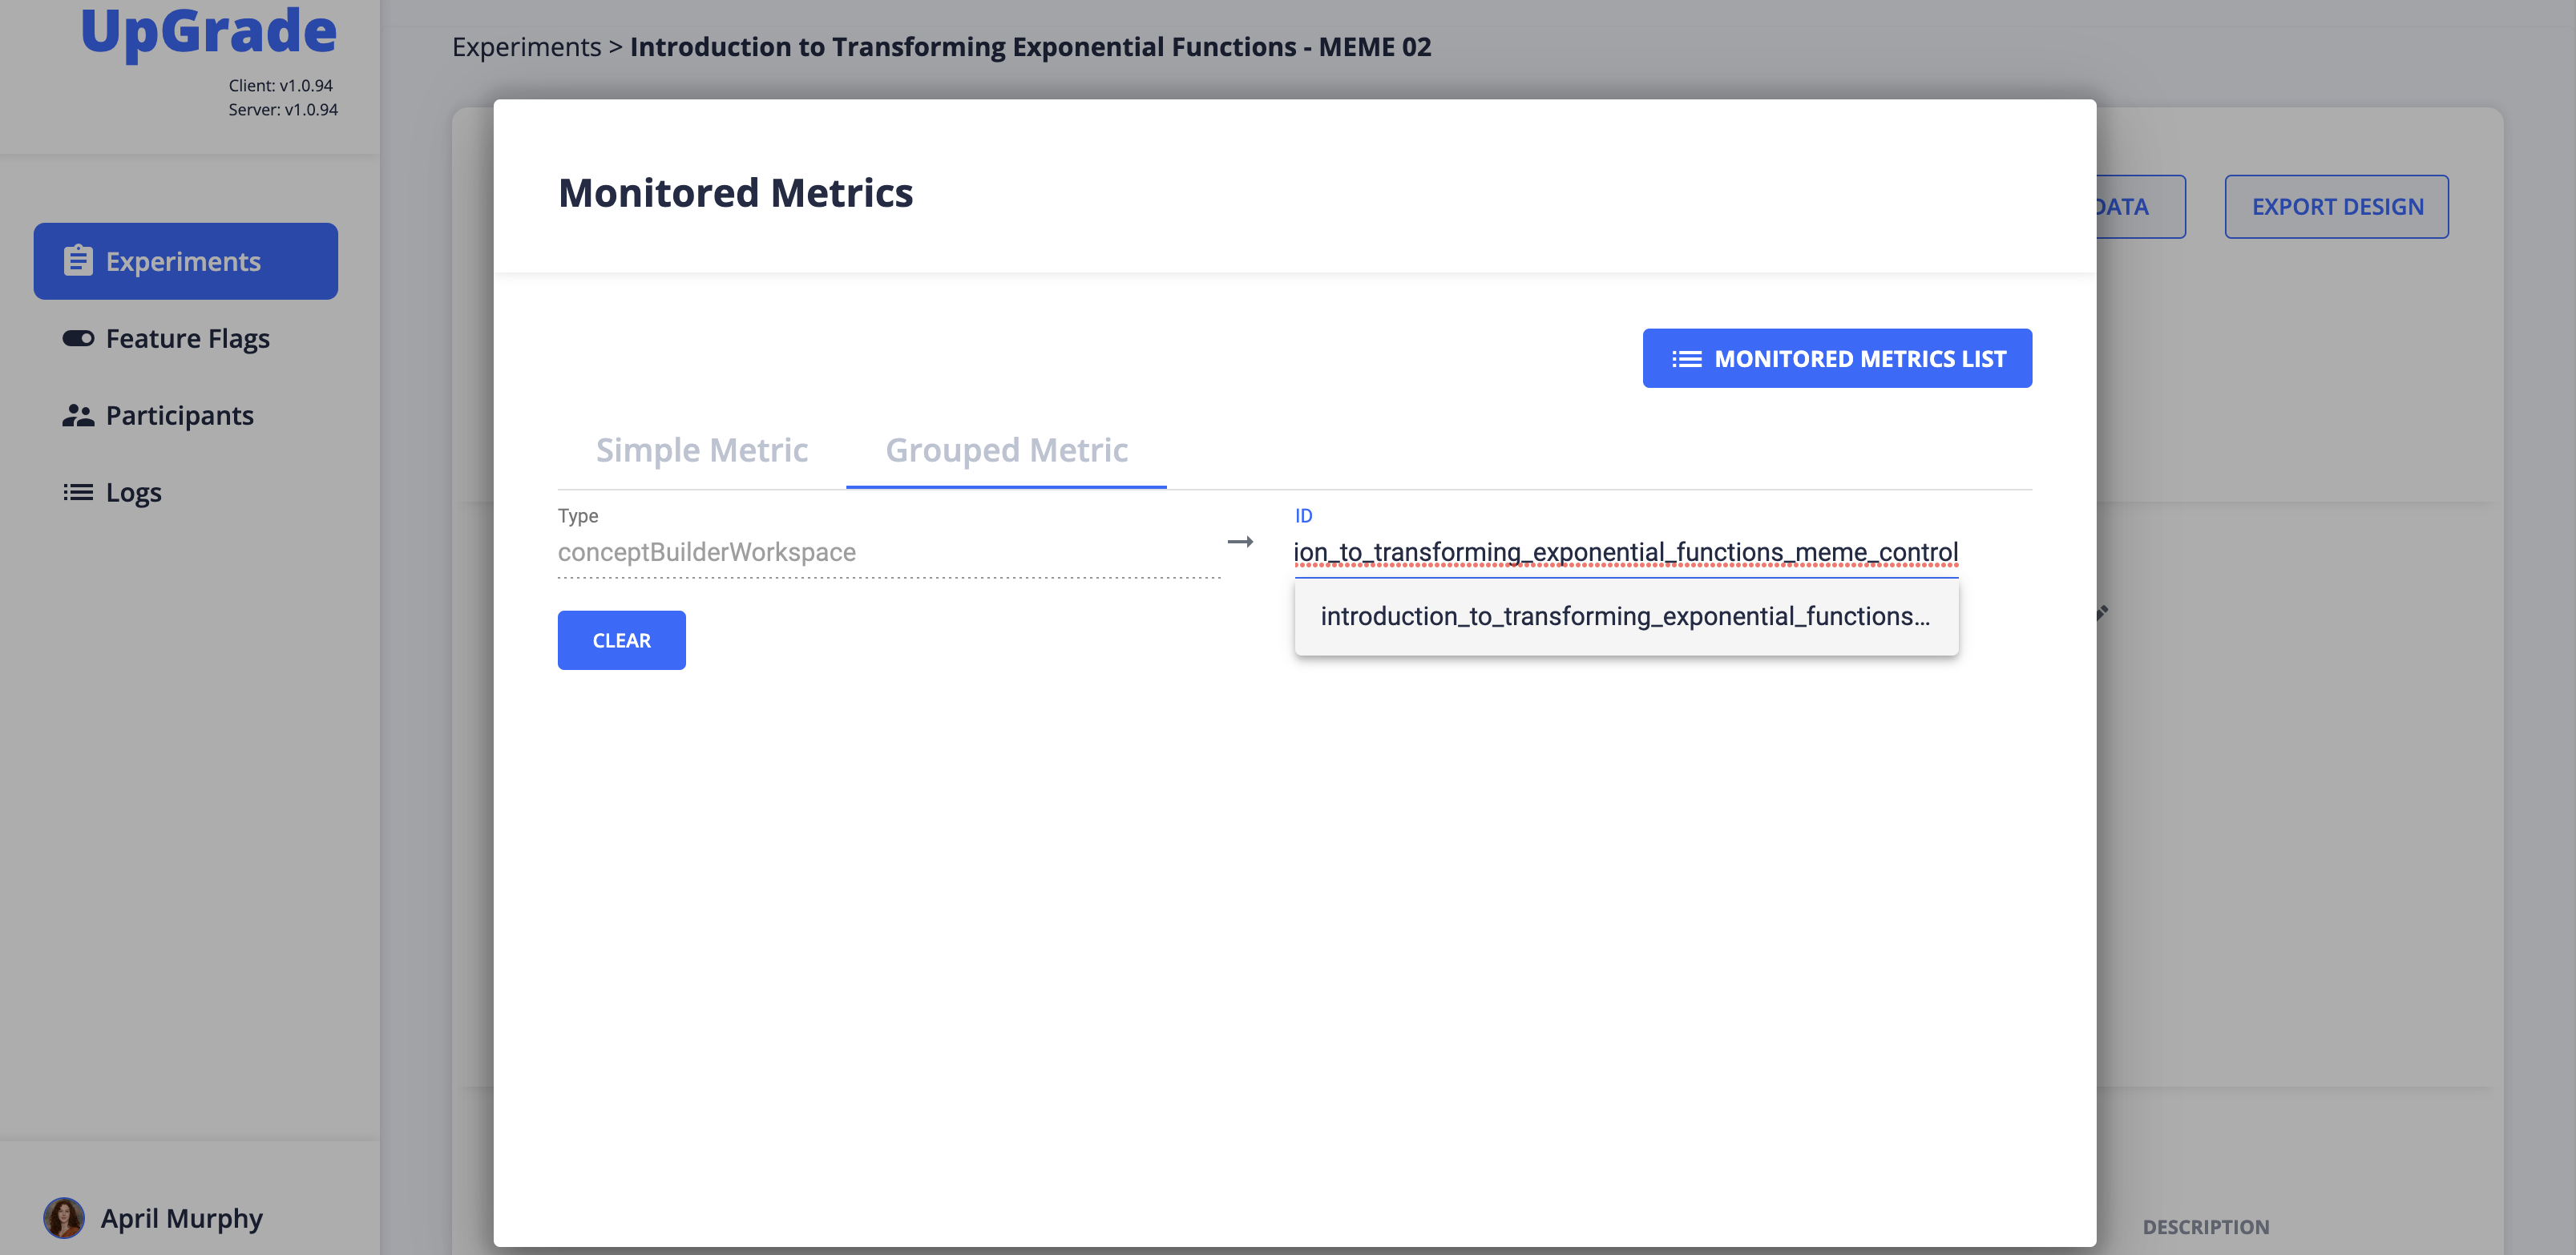Screen dimensions: 2576x1255
Task: Click the CLEAR button
Action: coord(621,639)
